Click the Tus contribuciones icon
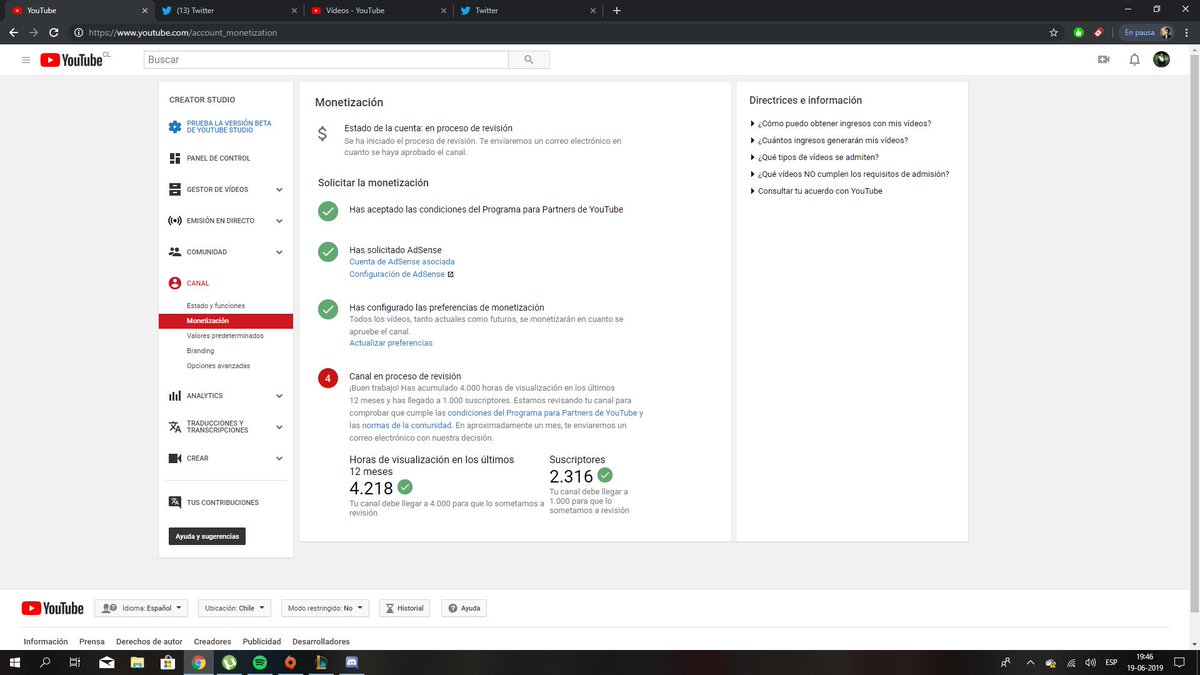Viewport: 1200px width, 675px height. tap(175, 502)
